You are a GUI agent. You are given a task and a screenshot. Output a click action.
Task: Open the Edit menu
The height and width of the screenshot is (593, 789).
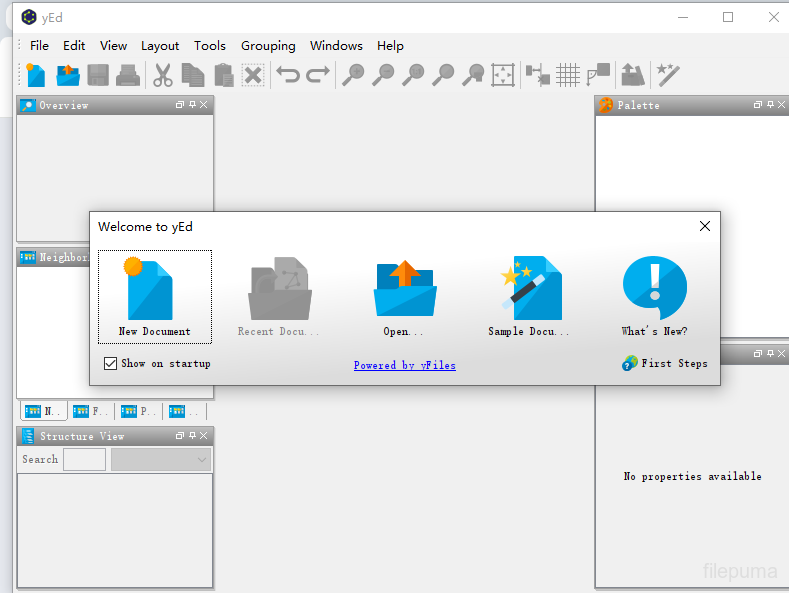pyautogui.click(x=74, y=46)
